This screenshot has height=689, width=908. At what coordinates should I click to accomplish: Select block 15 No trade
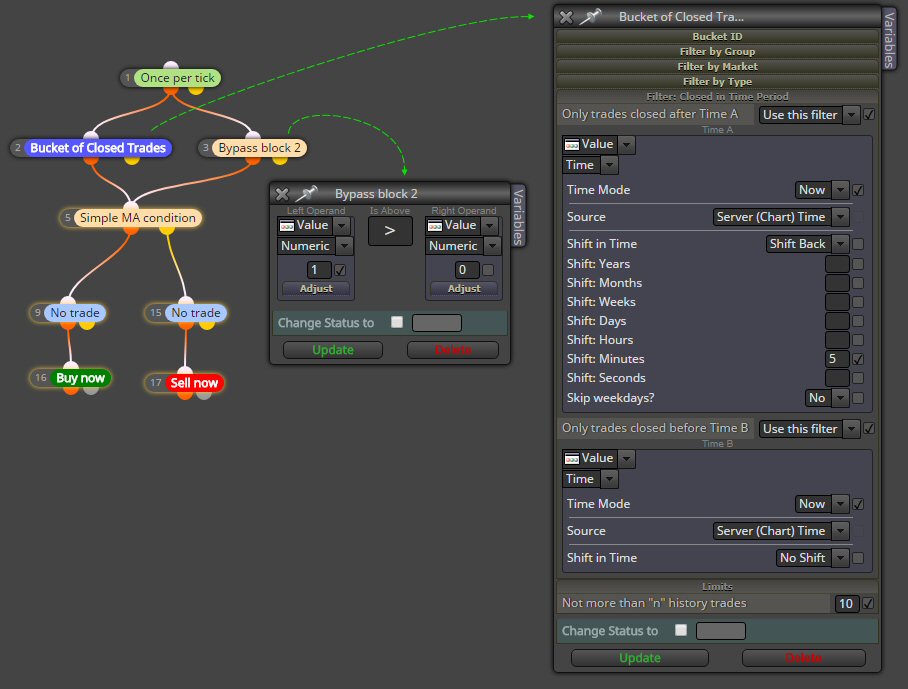tap(196, 313)
